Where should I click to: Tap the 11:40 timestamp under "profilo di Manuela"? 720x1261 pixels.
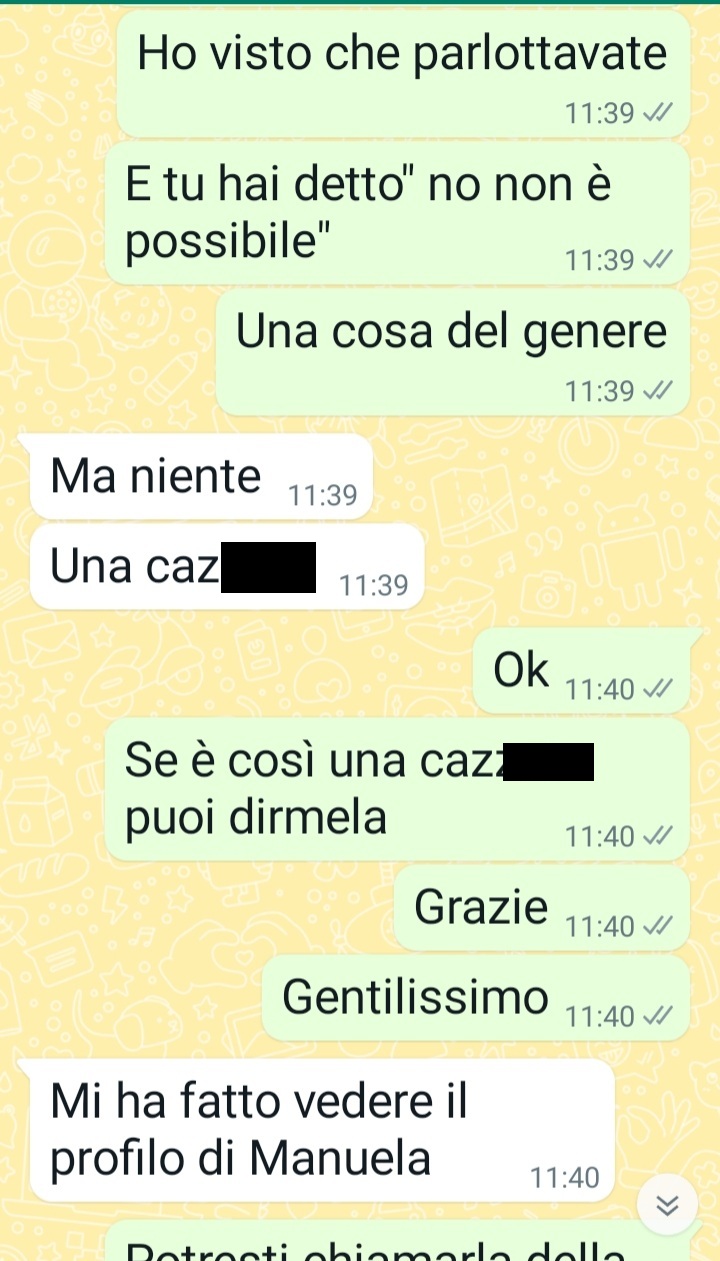pos(566,1178)
